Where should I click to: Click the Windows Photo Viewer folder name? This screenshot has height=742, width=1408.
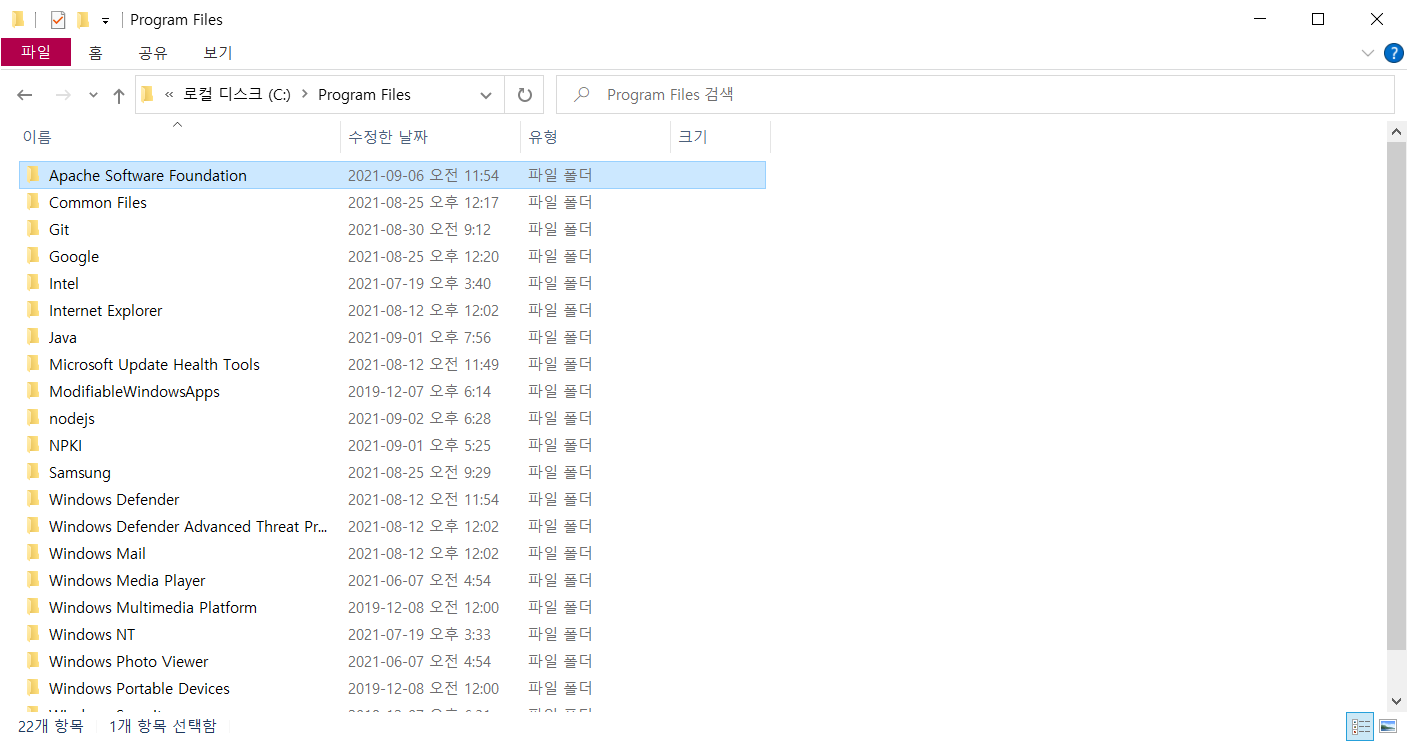coord(129,661)
